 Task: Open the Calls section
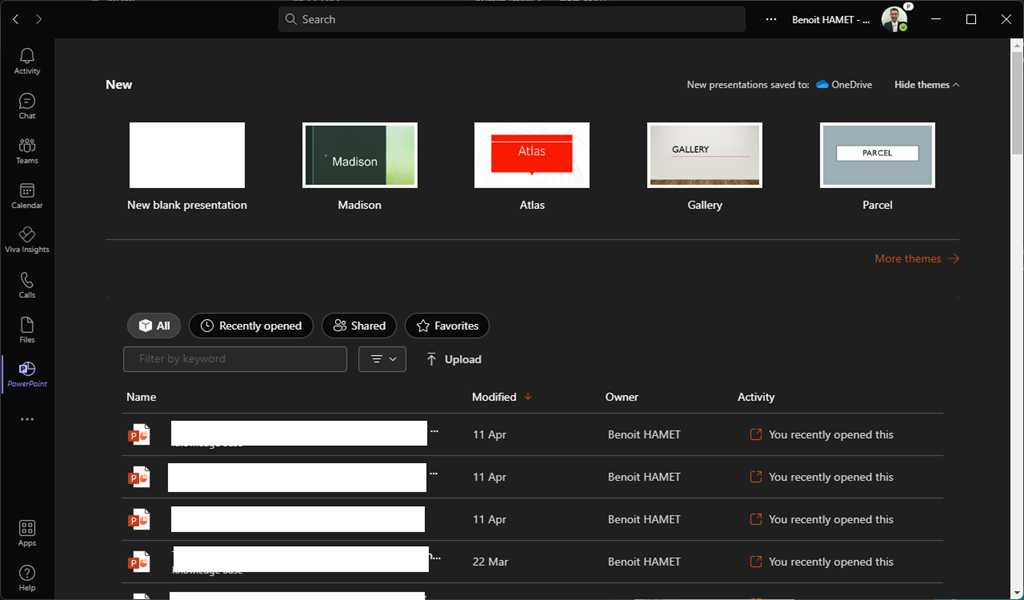tap(27, 285)
